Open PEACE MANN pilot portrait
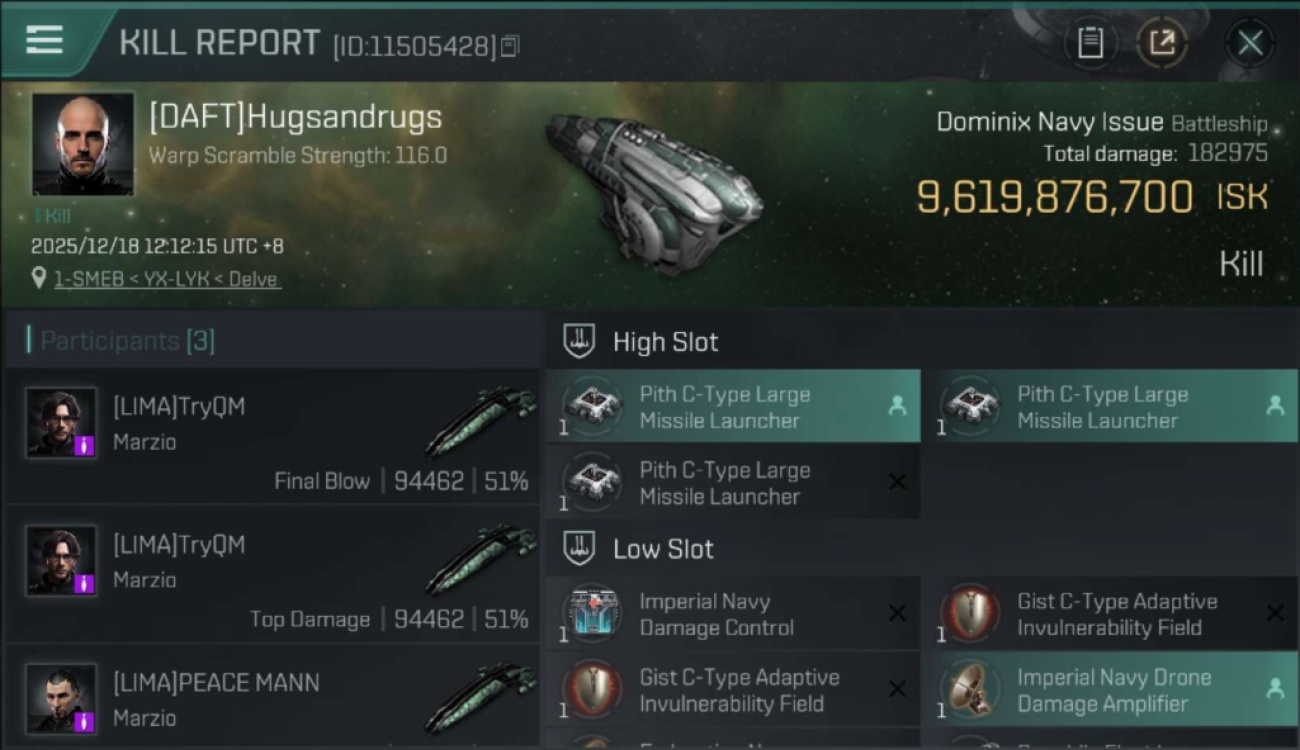Screen dimensions: 1300x750 [x=61, y=698]
